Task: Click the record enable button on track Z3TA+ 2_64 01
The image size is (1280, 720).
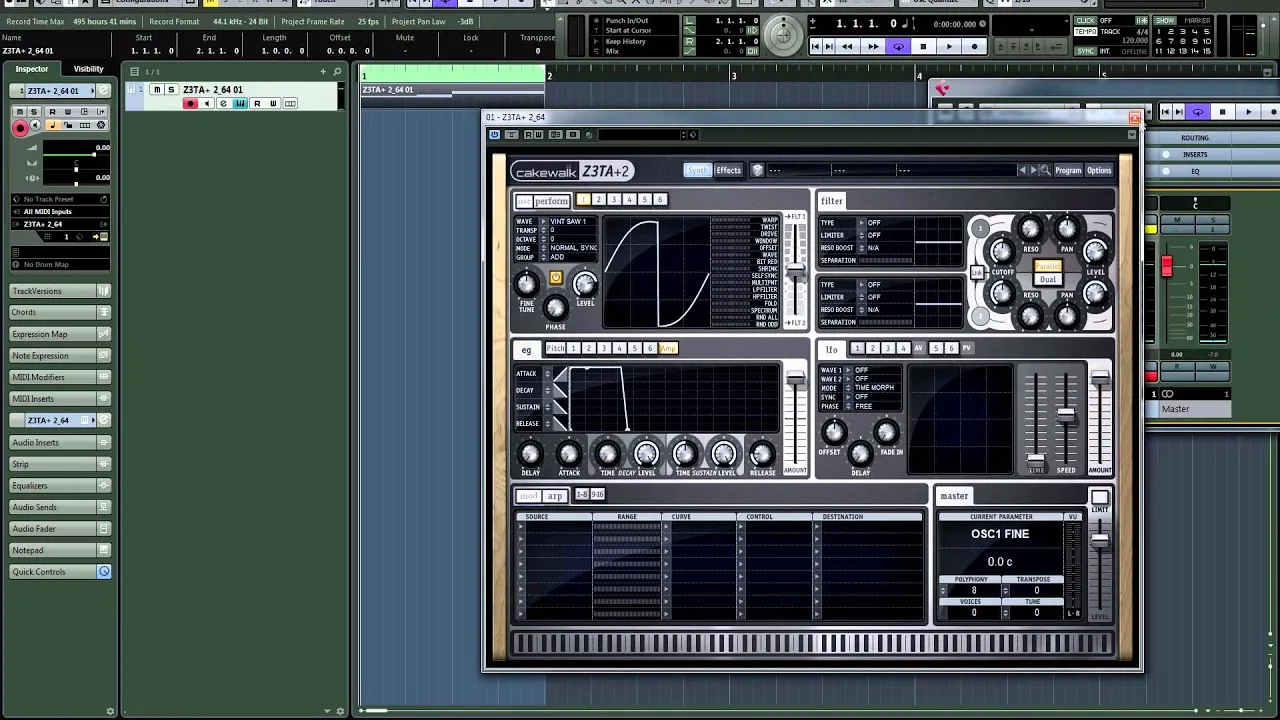Action: coord(190,104)
